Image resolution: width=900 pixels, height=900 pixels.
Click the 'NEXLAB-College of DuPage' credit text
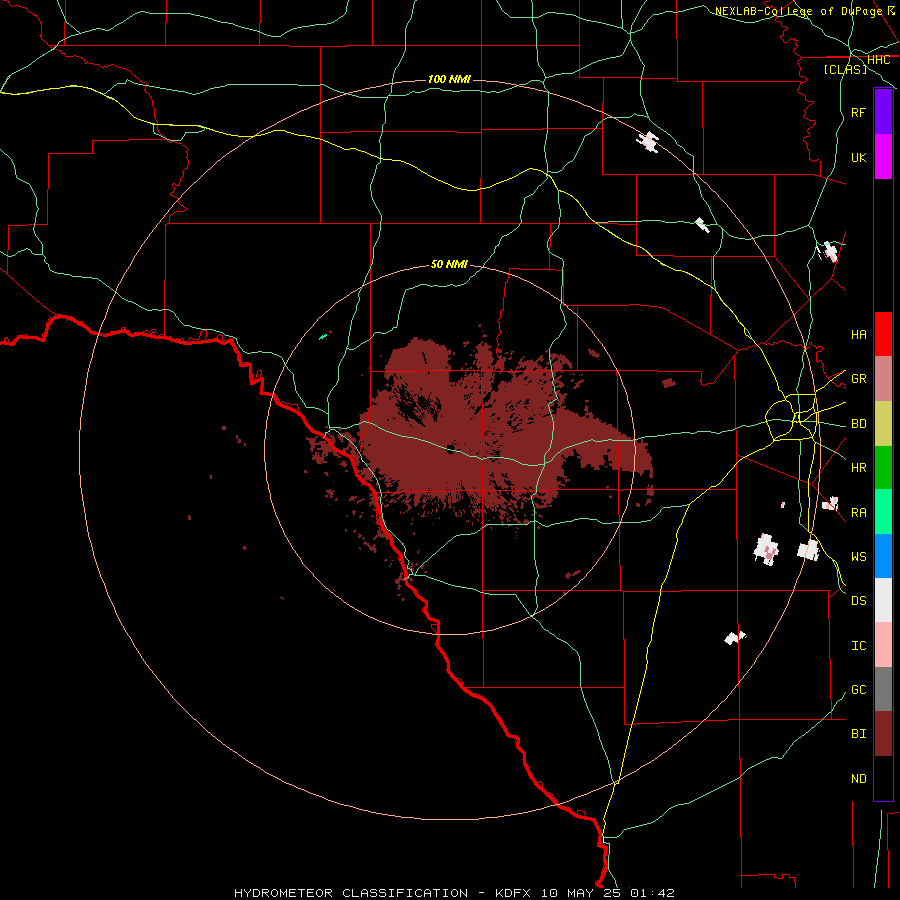798,11
